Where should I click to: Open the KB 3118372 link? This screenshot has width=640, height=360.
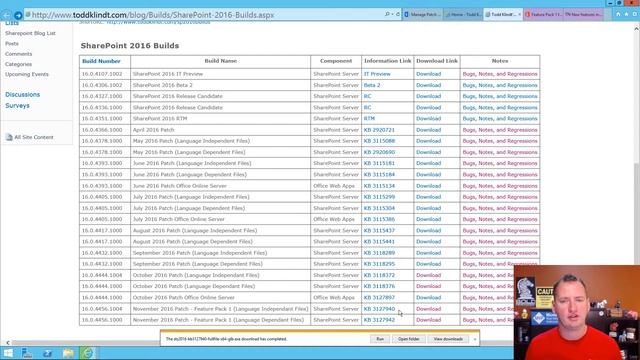(379, 276)
